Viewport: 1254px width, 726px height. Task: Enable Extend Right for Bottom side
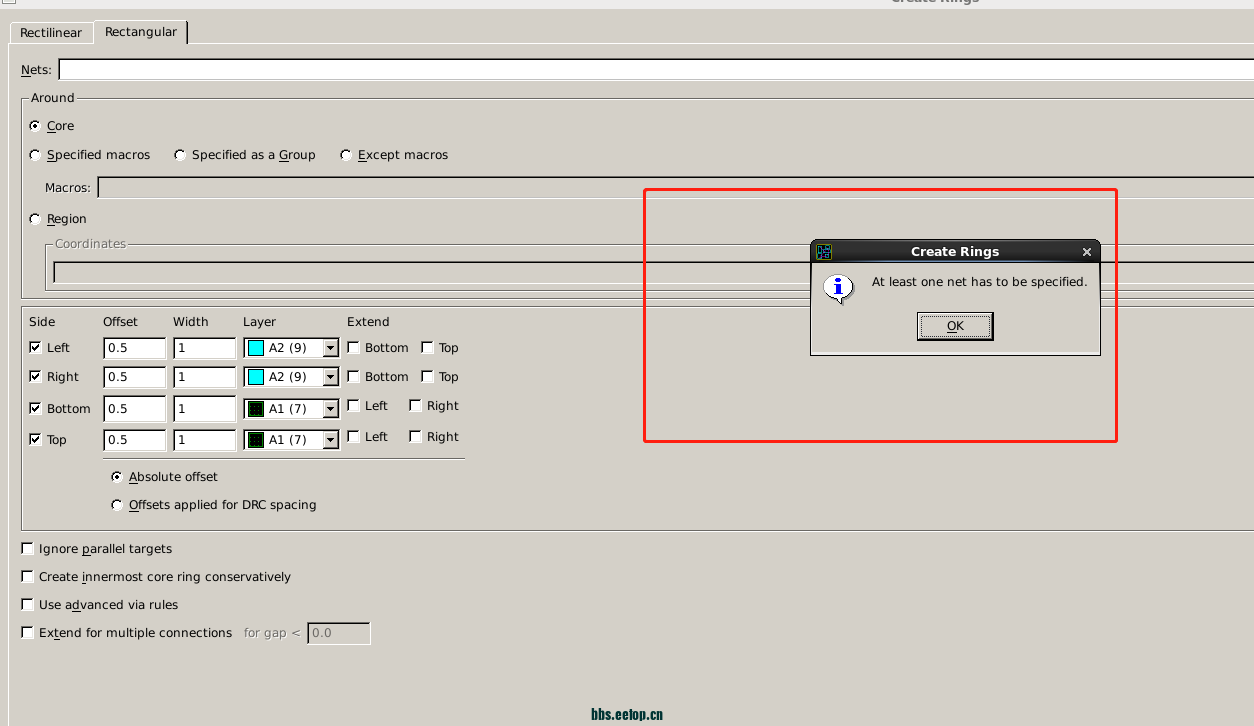click(415, 406)
